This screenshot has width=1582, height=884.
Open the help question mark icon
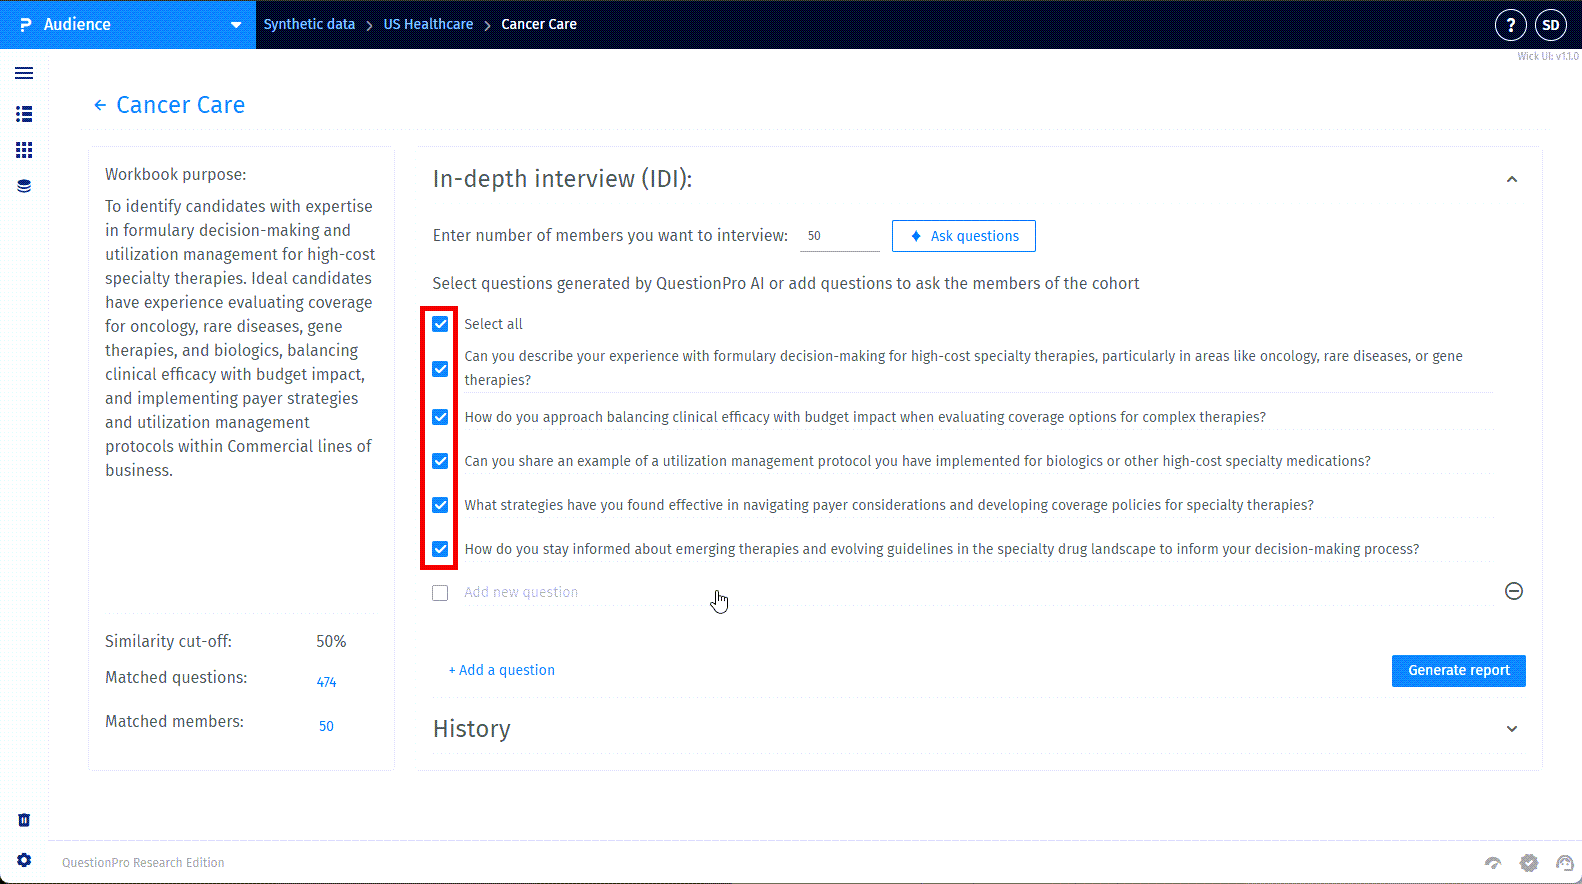(1510, 25)
